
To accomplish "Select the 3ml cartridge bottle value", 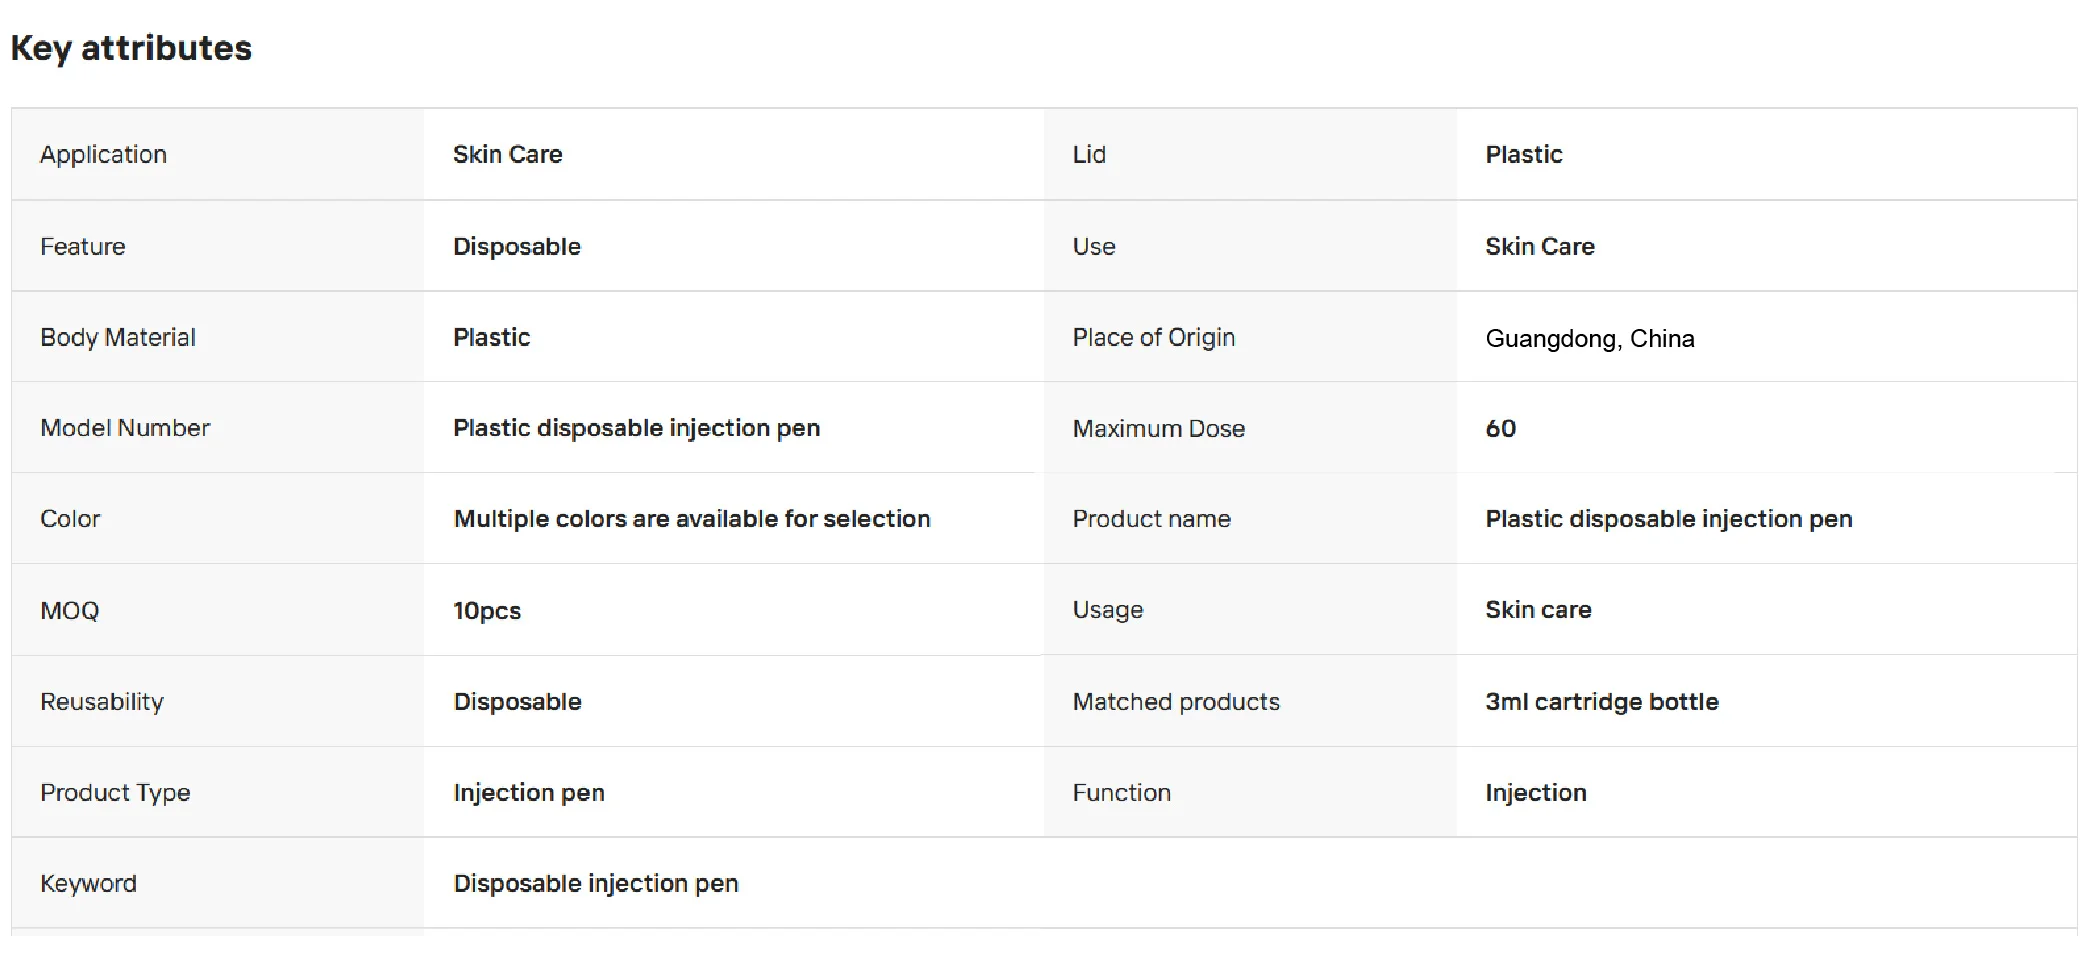I will (x=1602, y=701).
